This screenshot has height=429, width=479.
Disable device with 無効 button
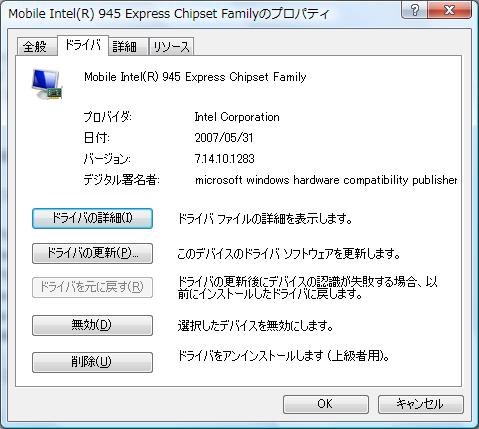click(92, 325)
